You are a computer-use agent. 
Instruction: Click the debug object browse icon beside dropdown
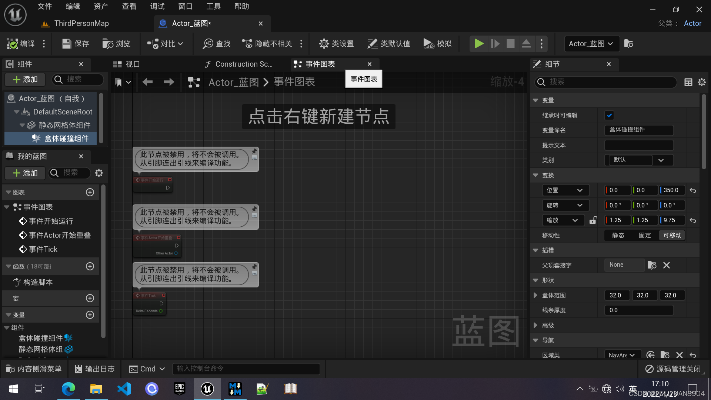[x=628, y=44]
